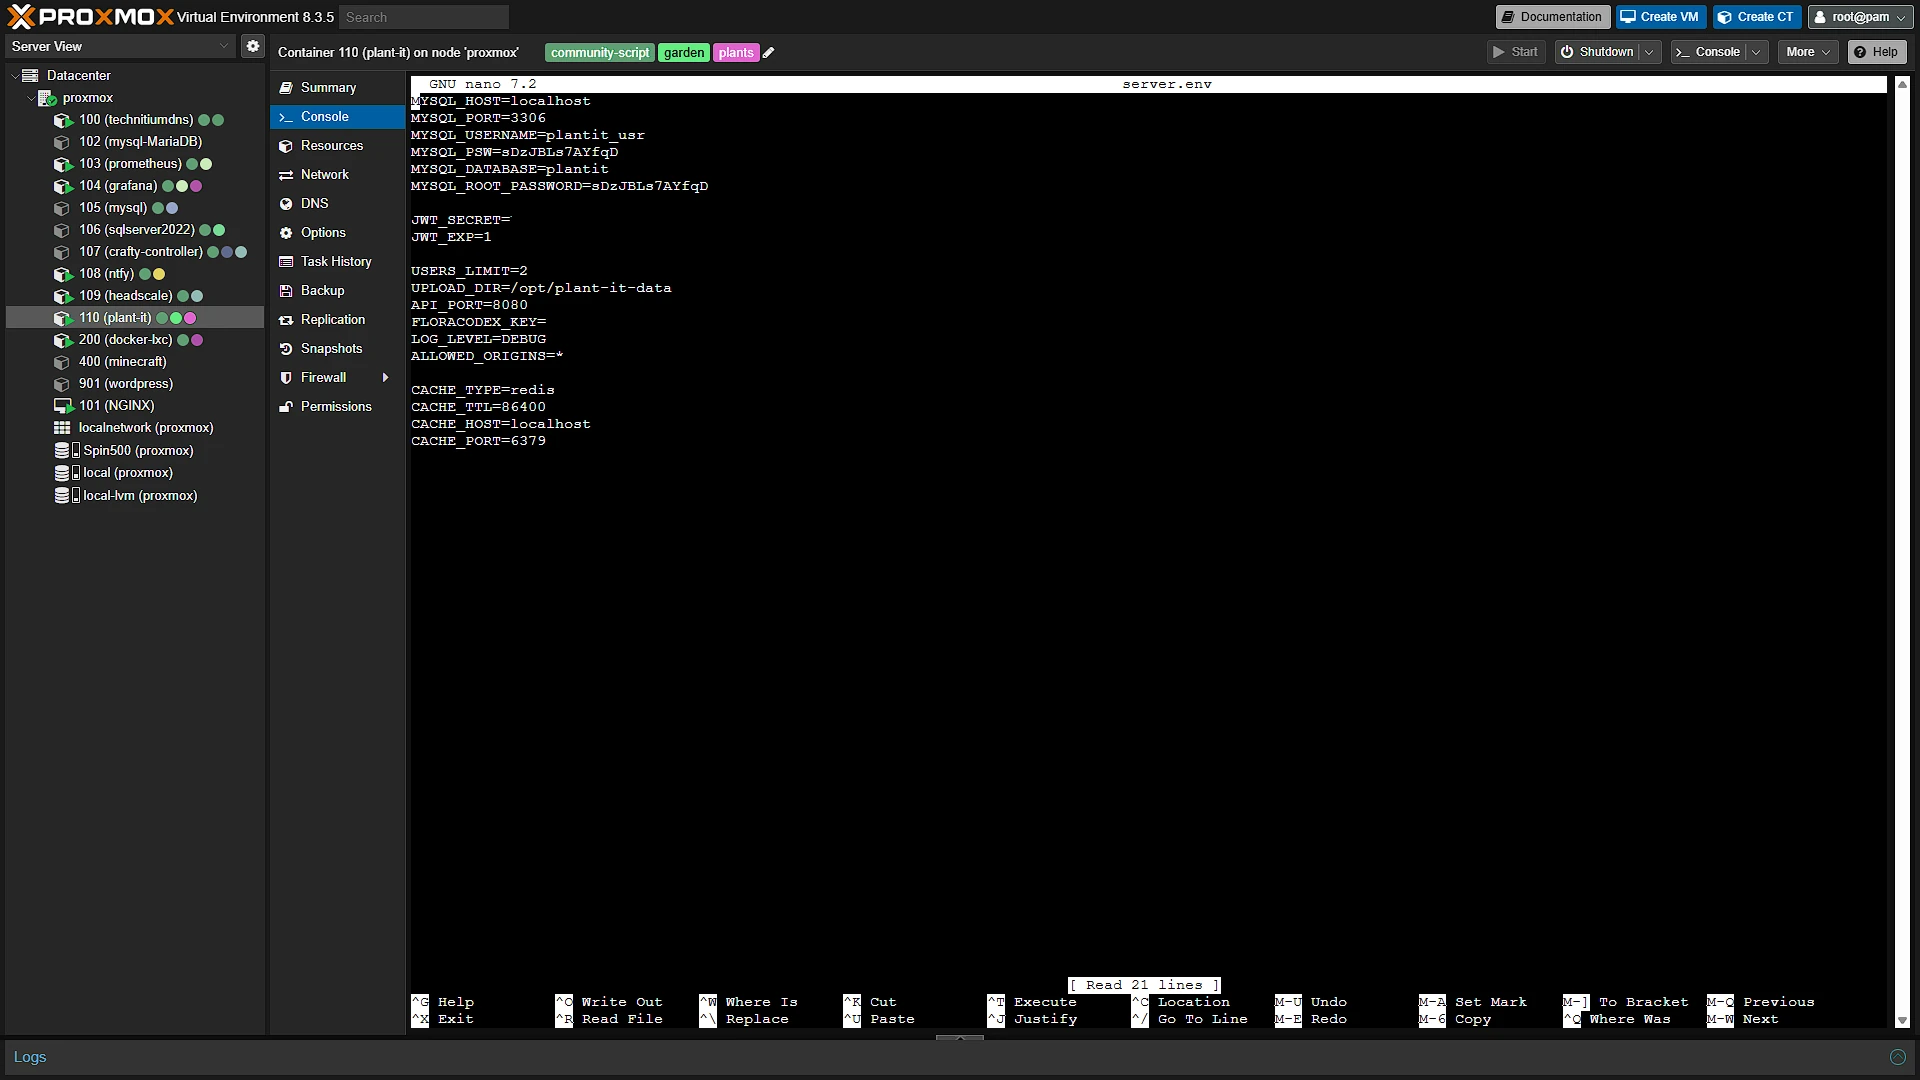Click localnetwork SDN grid icon

click(x=62, y=428)
